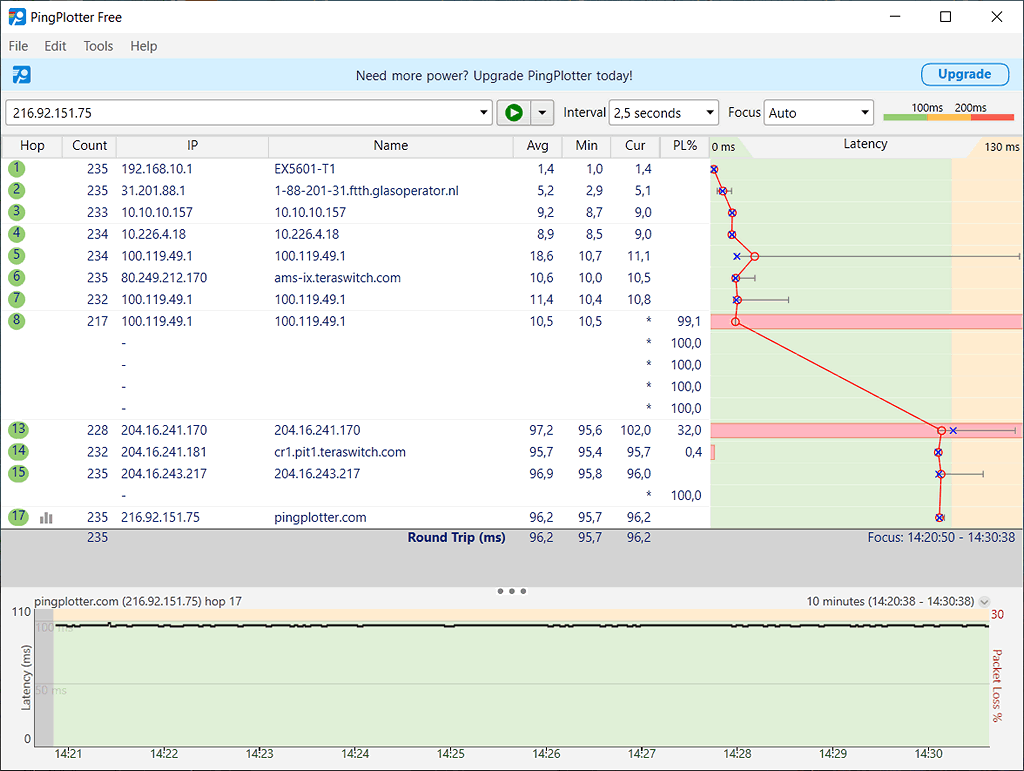Click the Cur column header
Image resolution: width=1024 pixels, height=771 pixels.
[x=635, y=146]
